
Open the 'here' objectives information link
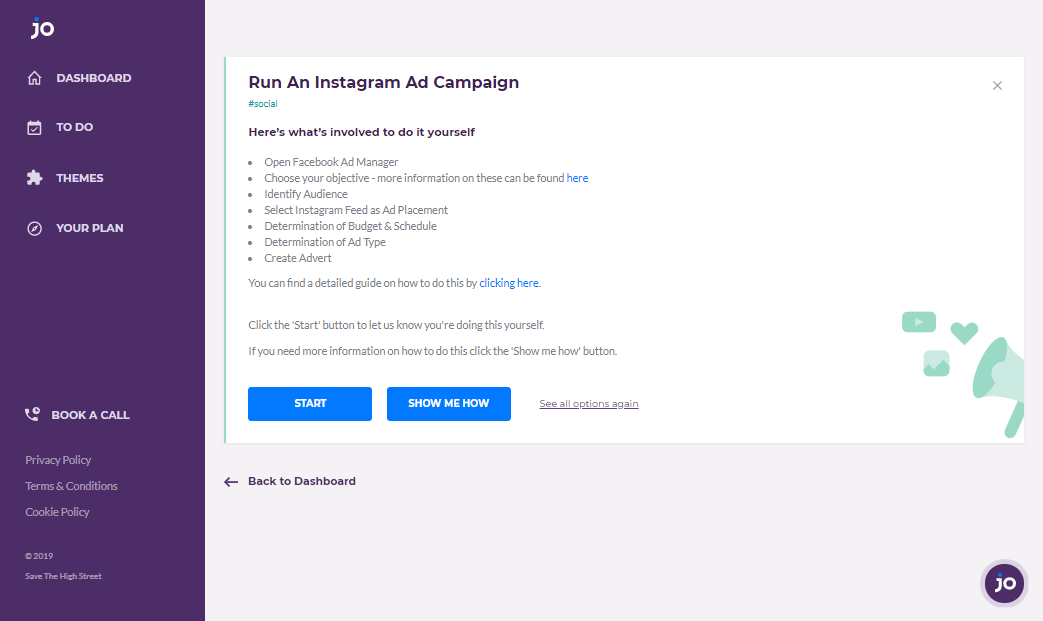577,178
